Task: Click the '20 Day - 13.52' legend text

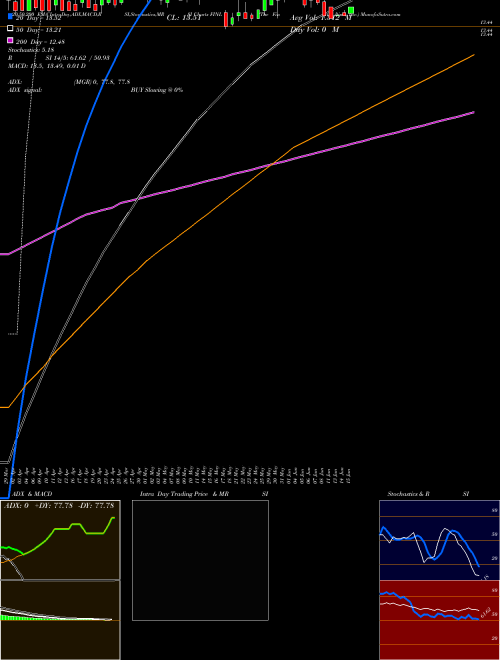Action: (x=39, y=18)
